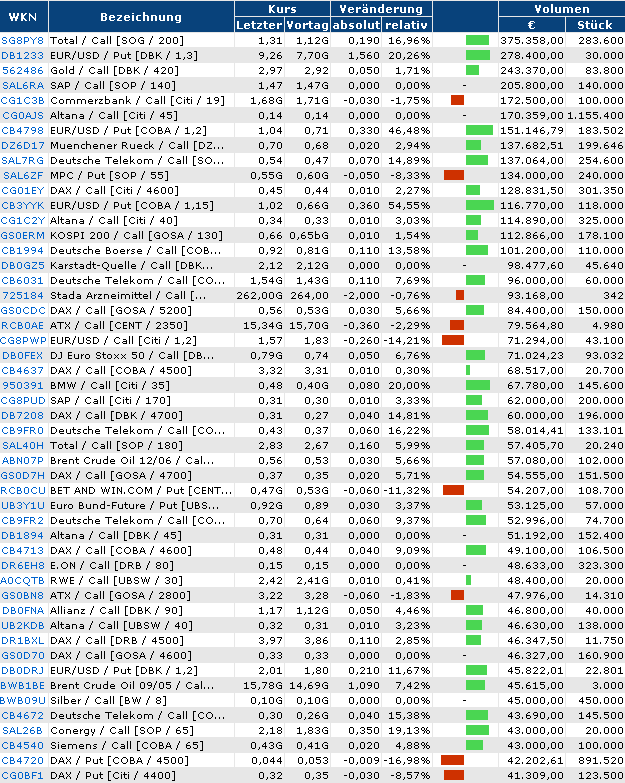Open WKN link UB3Y1U
Viewport: 625px width, 783px height.
(22, 505)
